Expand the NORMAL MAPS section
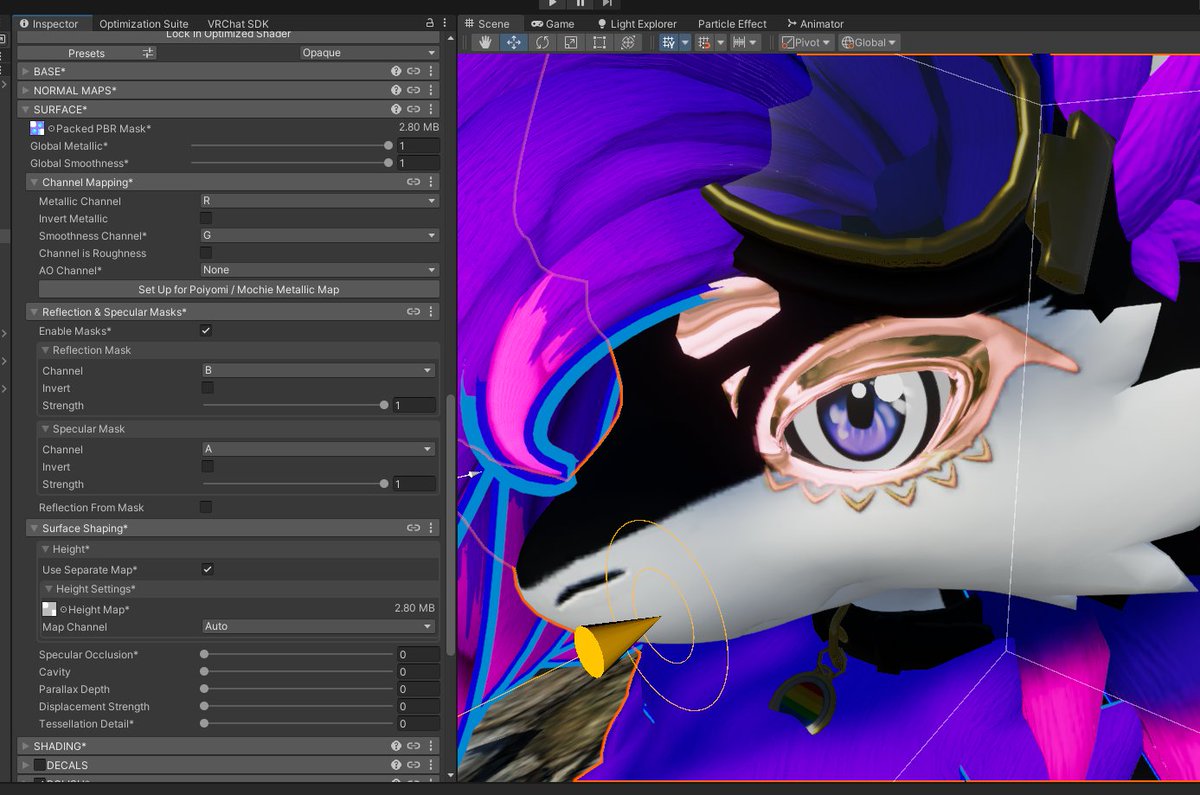This screenshot has width=1200, height=795. pos(24,90)
